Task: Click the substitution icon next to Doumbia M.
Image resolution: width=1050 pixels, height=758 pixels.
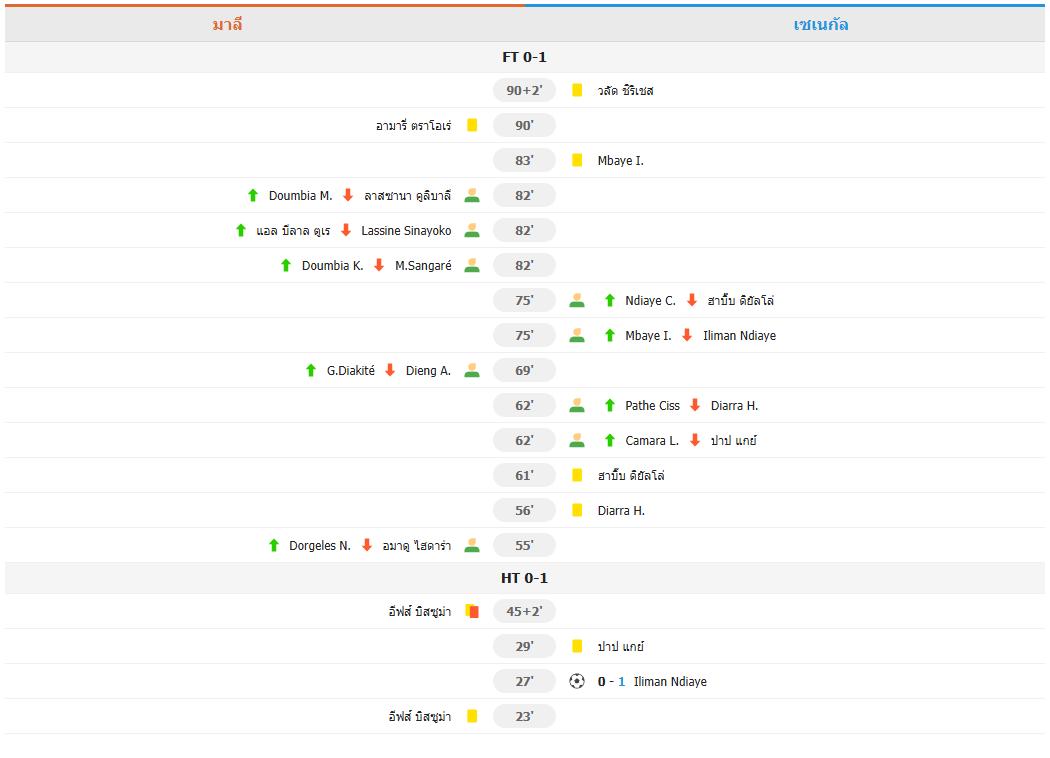Action: pyautogui.click(x=471, y=195)
